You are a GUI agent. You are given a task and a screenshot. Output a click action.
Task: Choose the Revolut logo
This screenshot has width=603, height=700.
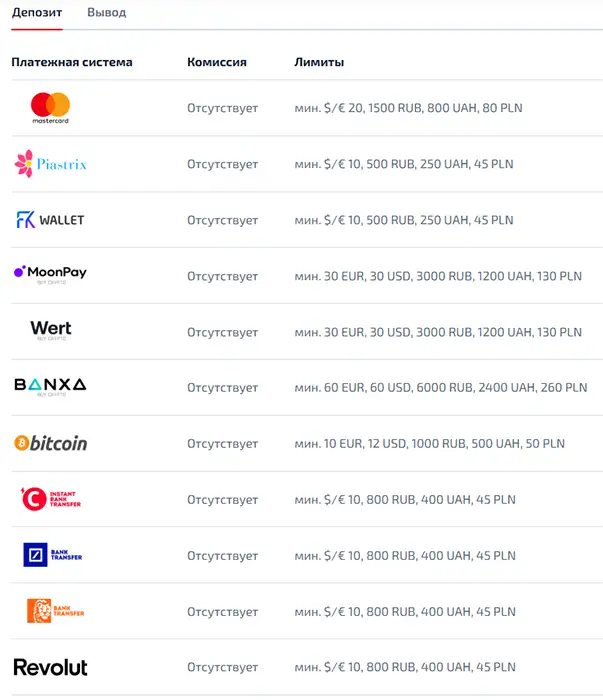pyautogui.click(x=50, y=667)
